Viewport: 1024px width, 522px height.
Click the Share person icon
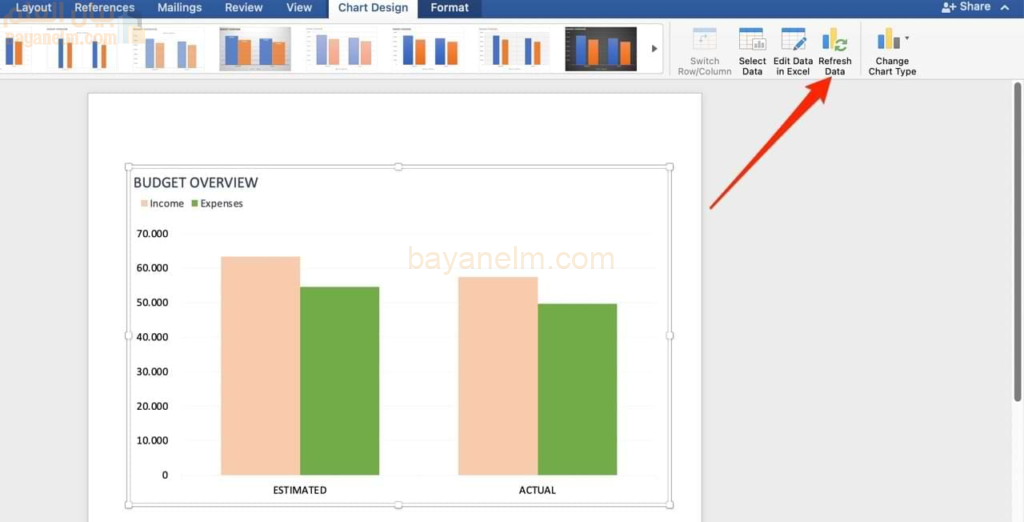click(949, 7)
